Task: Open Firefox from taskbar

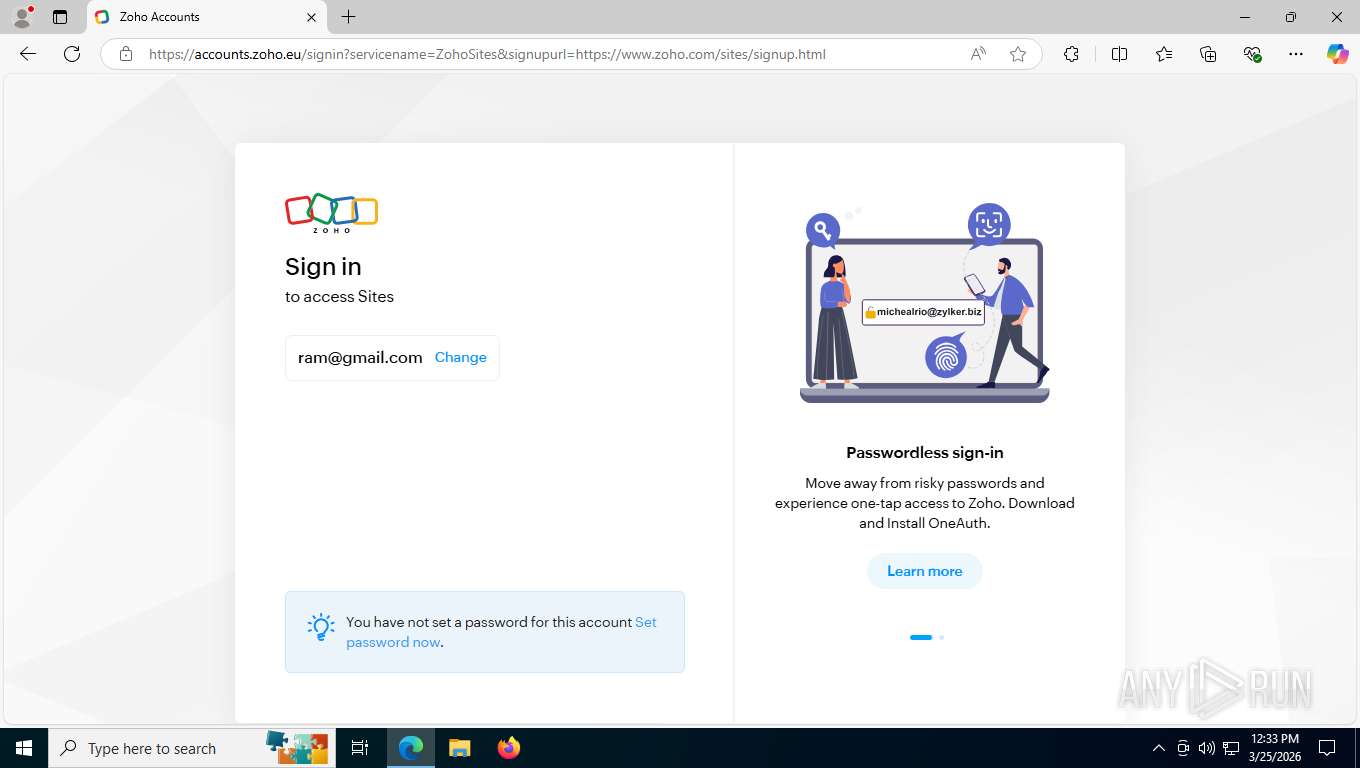Action: (x=509, y=748)
